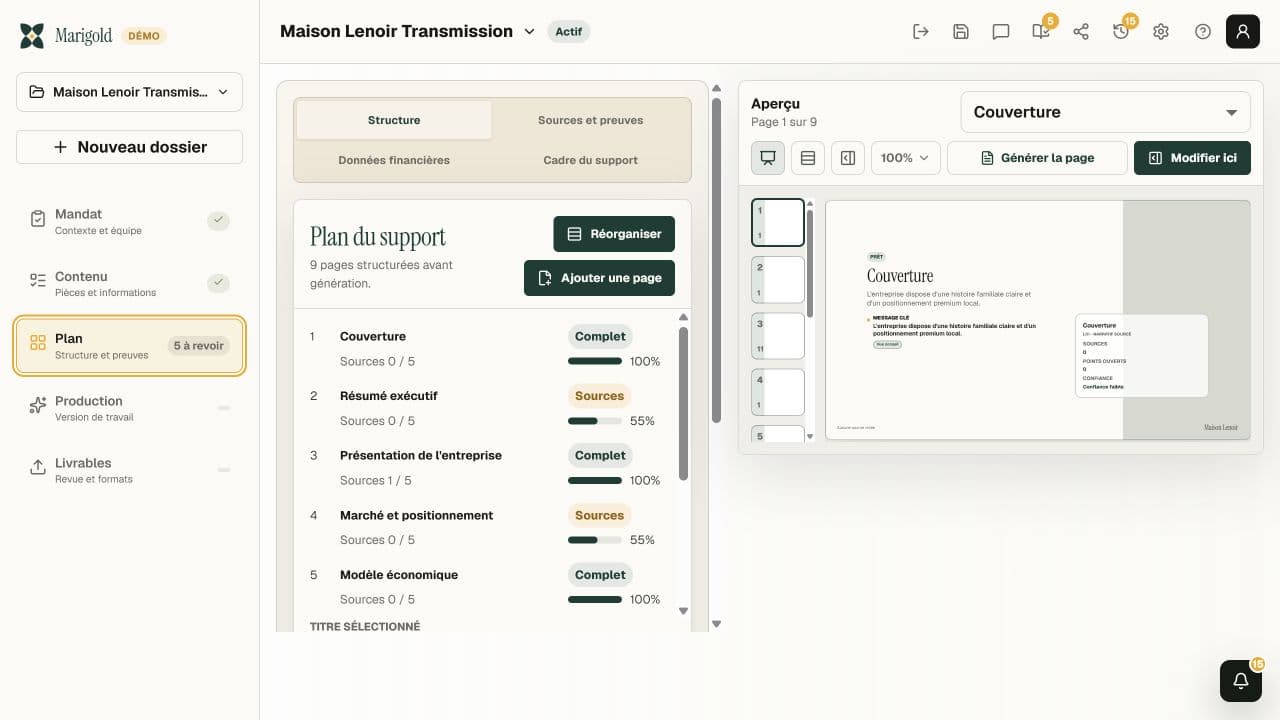This screenshot has width=1280, height=720.
Task: Switch preview to presentation view icon
Action: (x=768, y=158)
